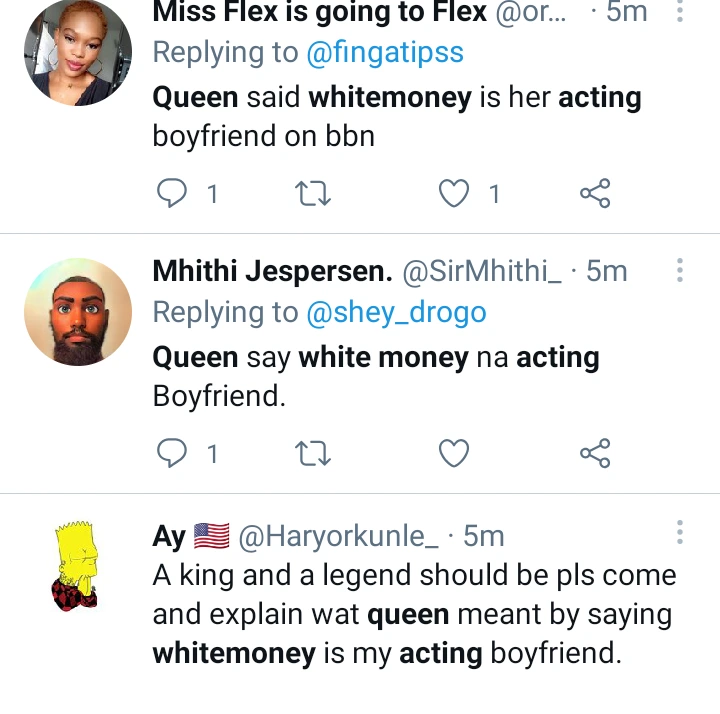The height and width of the screenshot is (714, 720).
Task: Open more options for Miss Flex's tweet
Action: click(680, 11)
